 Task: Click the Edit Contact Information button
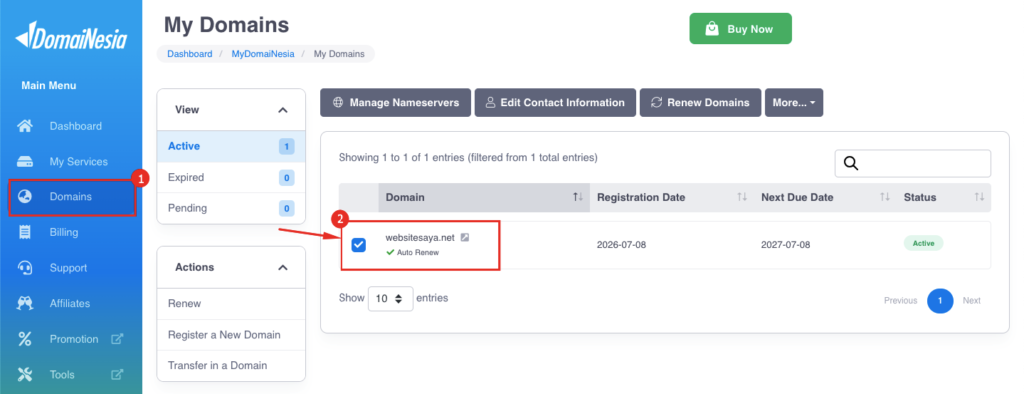point(555,103)
